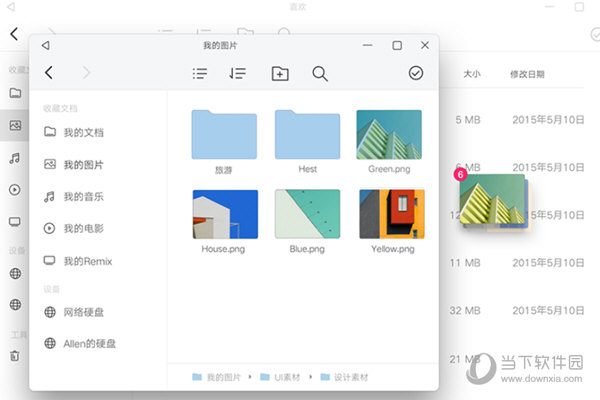The height and width of the screenshot is (400, 600).
Task: Open Allen的硬盘 in the sidebar
Action: (x=80, y=343)
